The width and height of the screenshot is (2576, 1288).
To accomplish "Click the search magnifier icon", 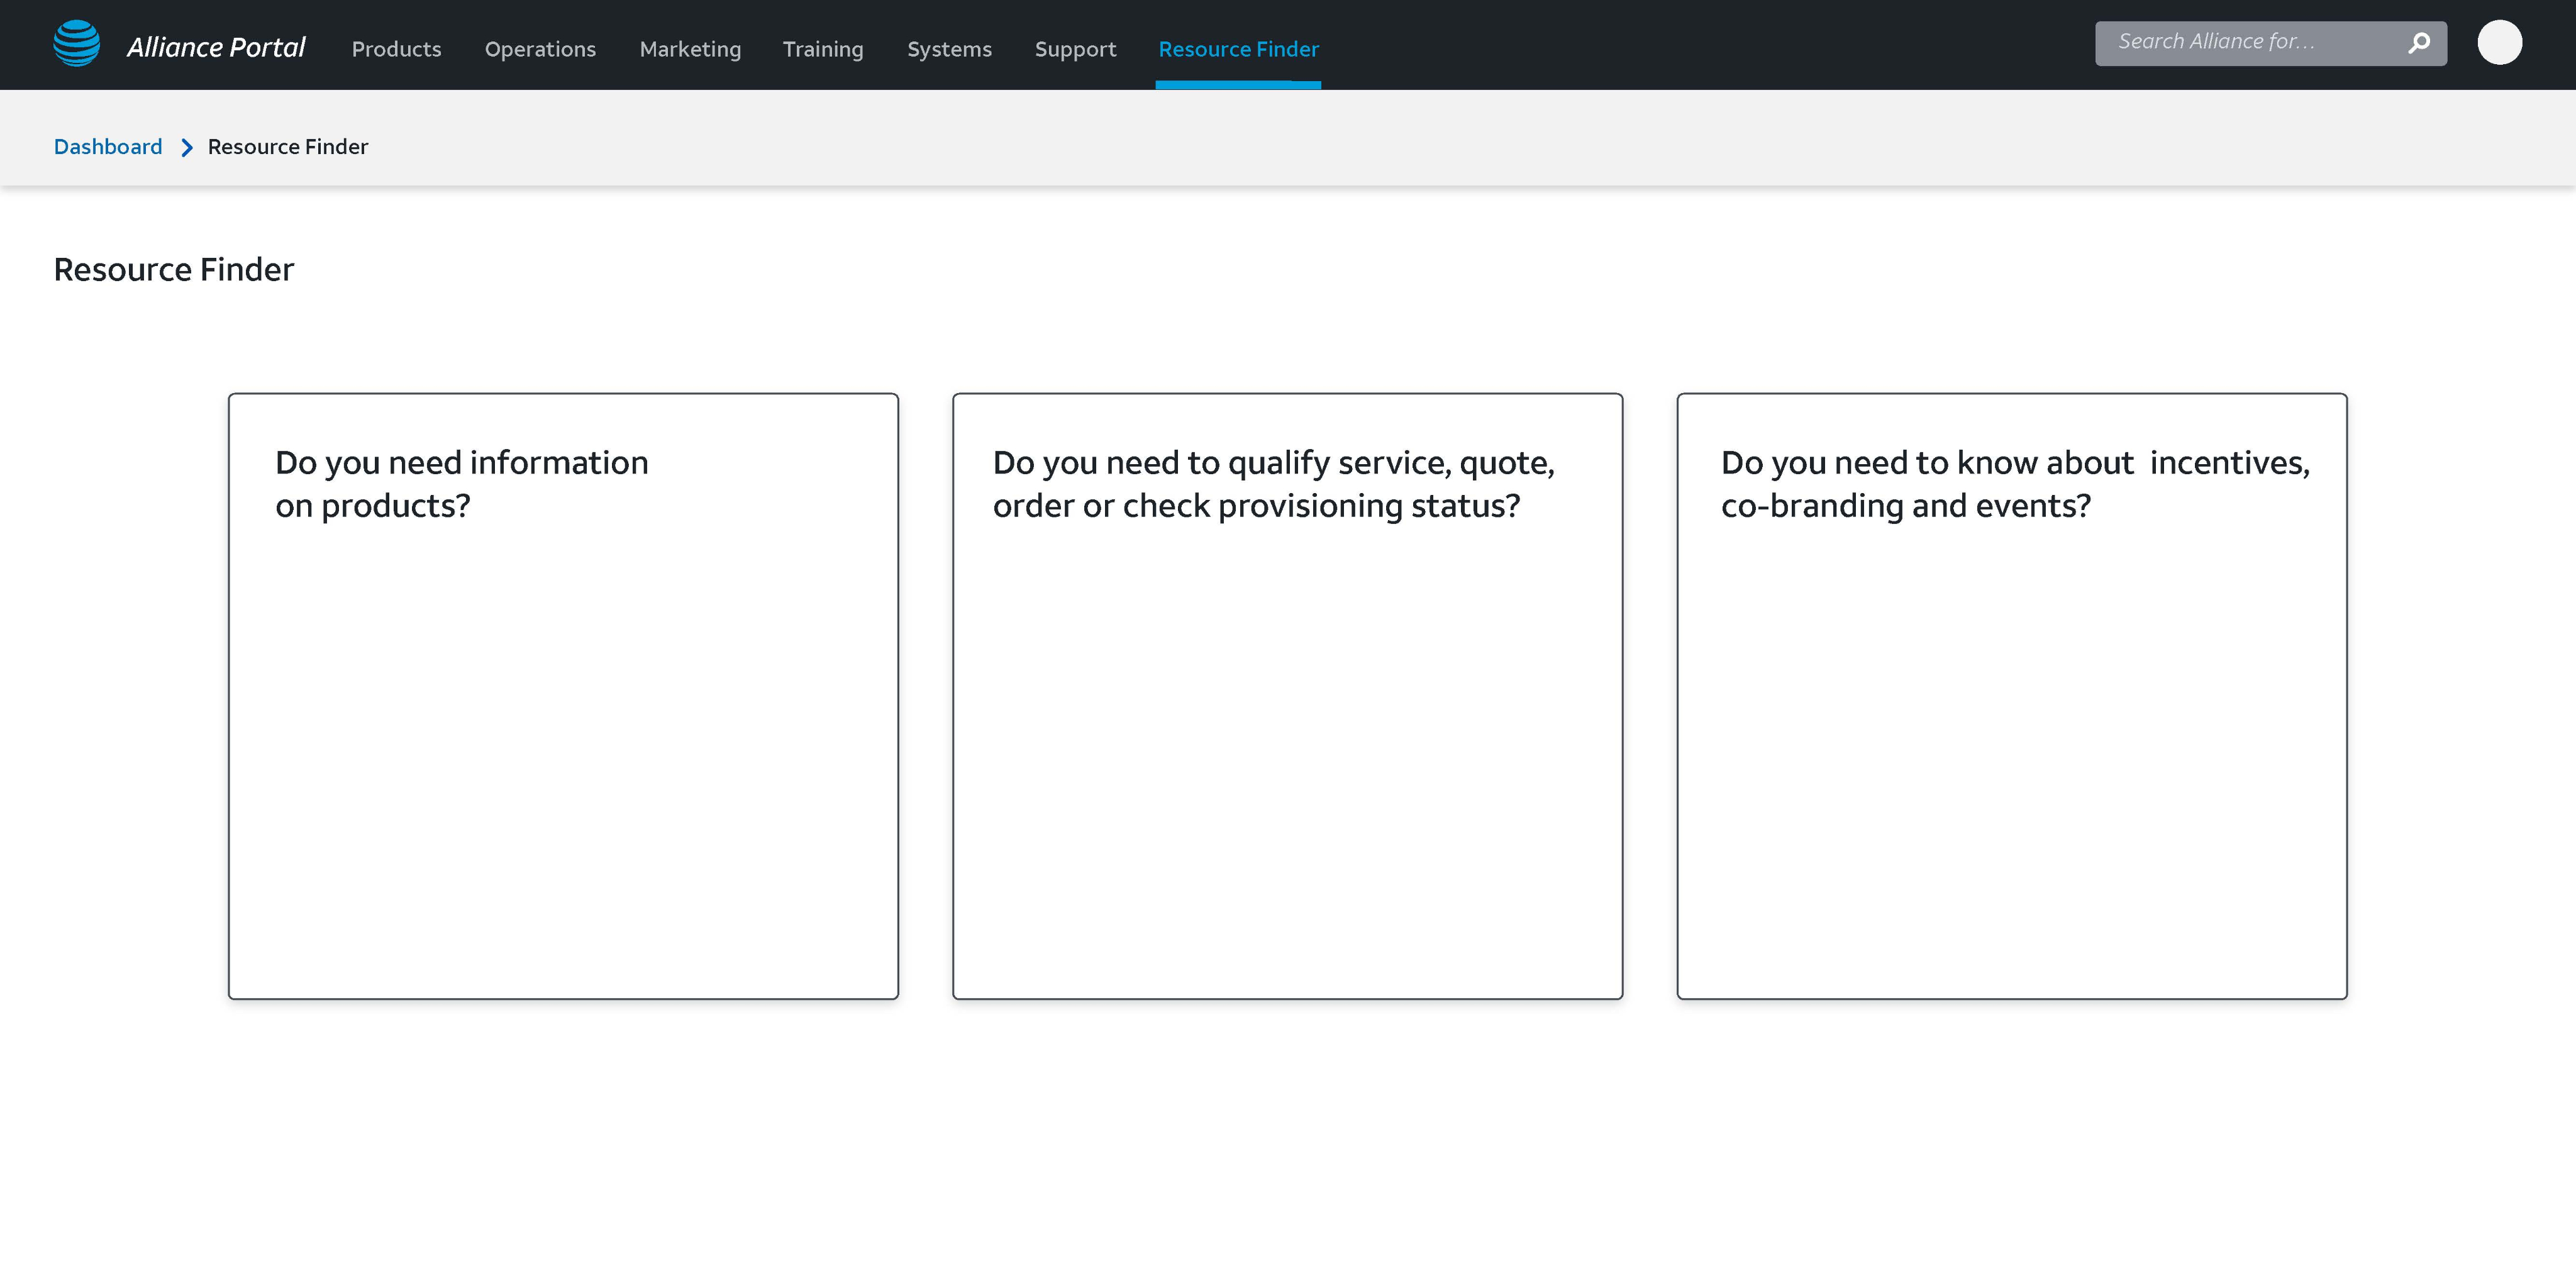I will pyautogui.click(x=2419, y=43).
